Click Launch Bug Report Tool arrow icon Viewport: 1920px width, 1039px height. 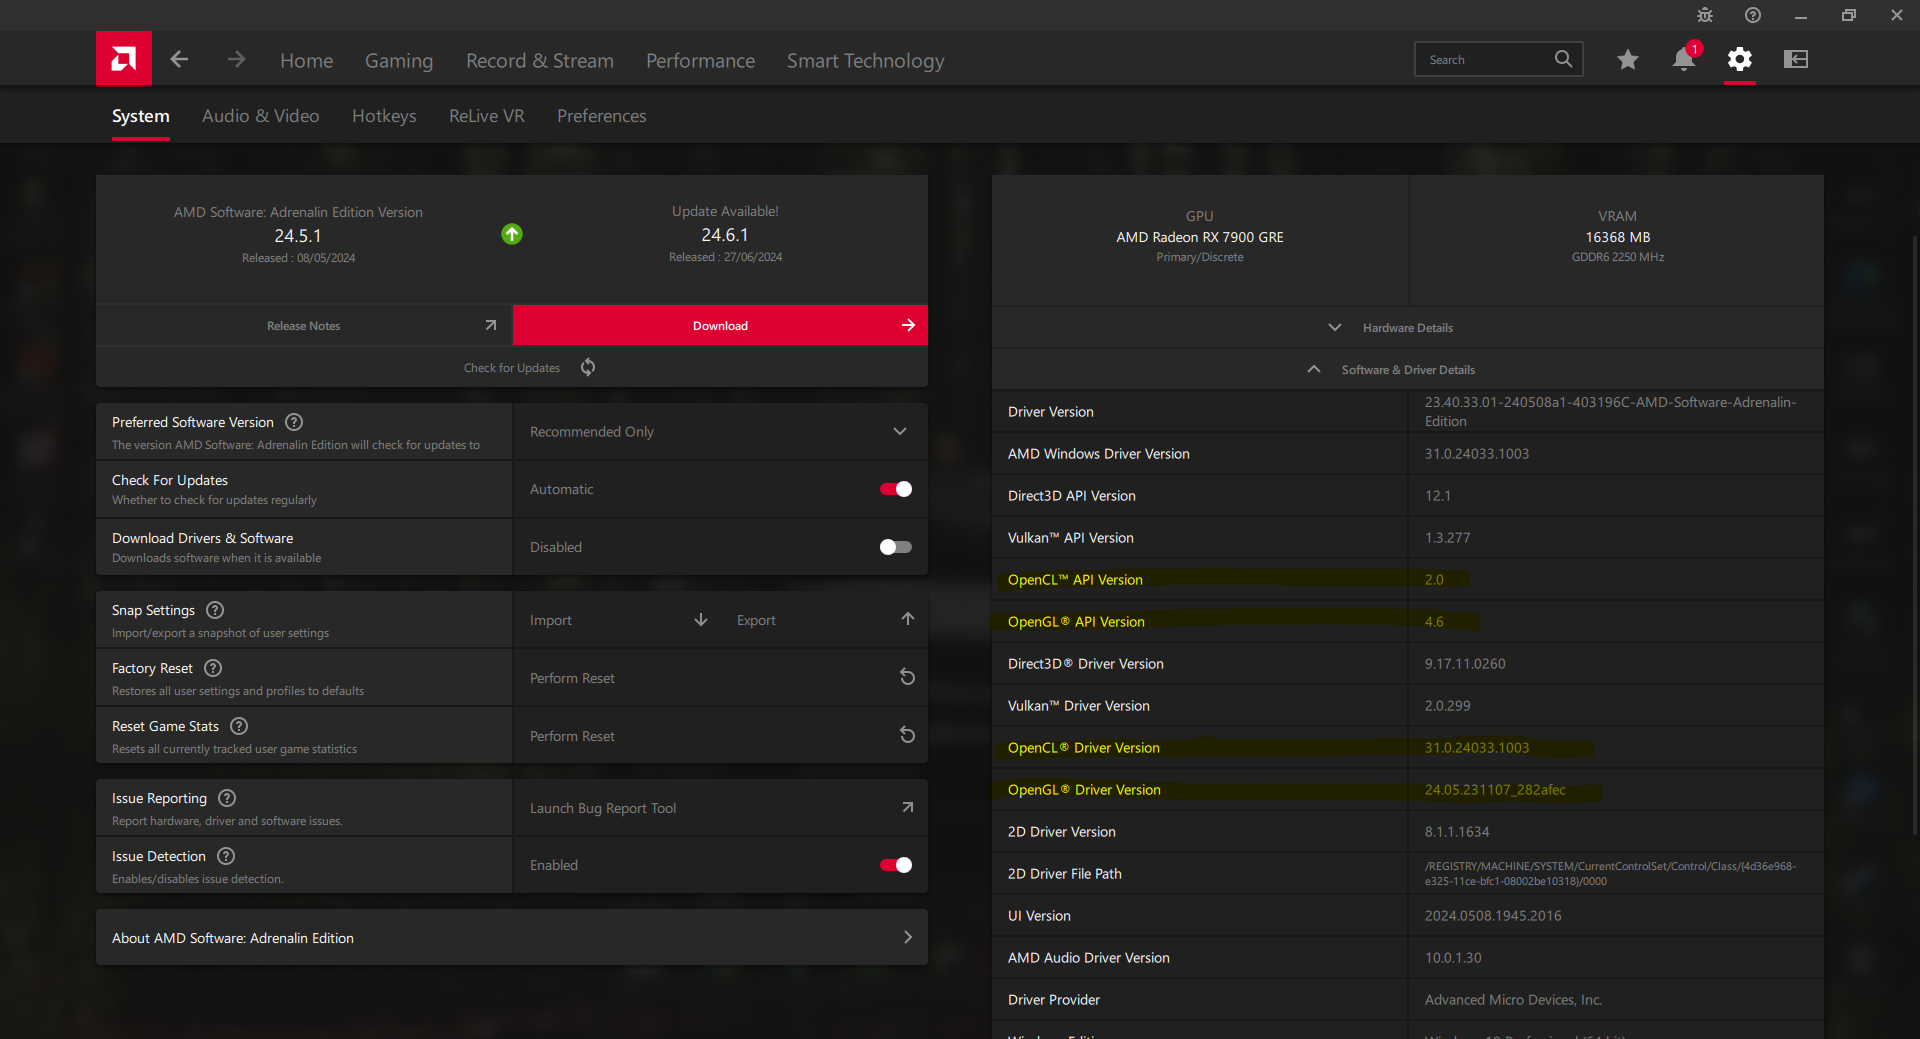(907, 807)
